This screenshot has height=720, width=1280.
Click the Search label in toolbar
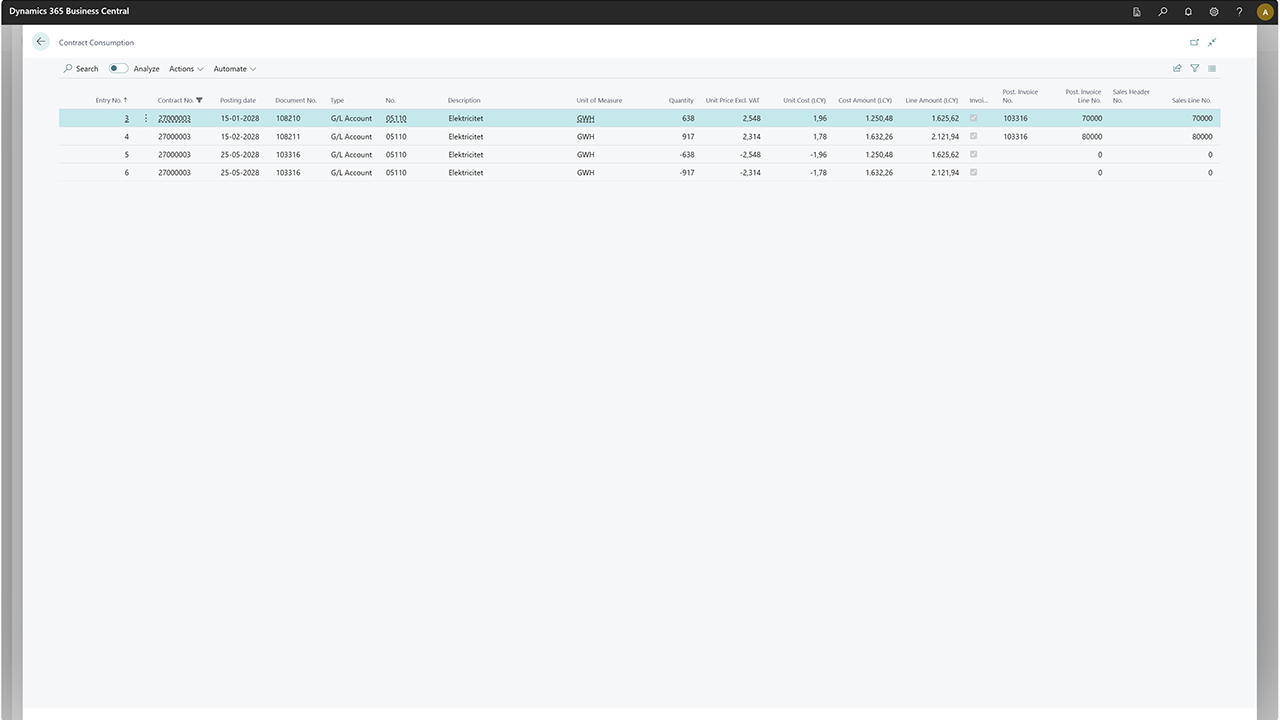pyautogui.click(x=87, y=69)
